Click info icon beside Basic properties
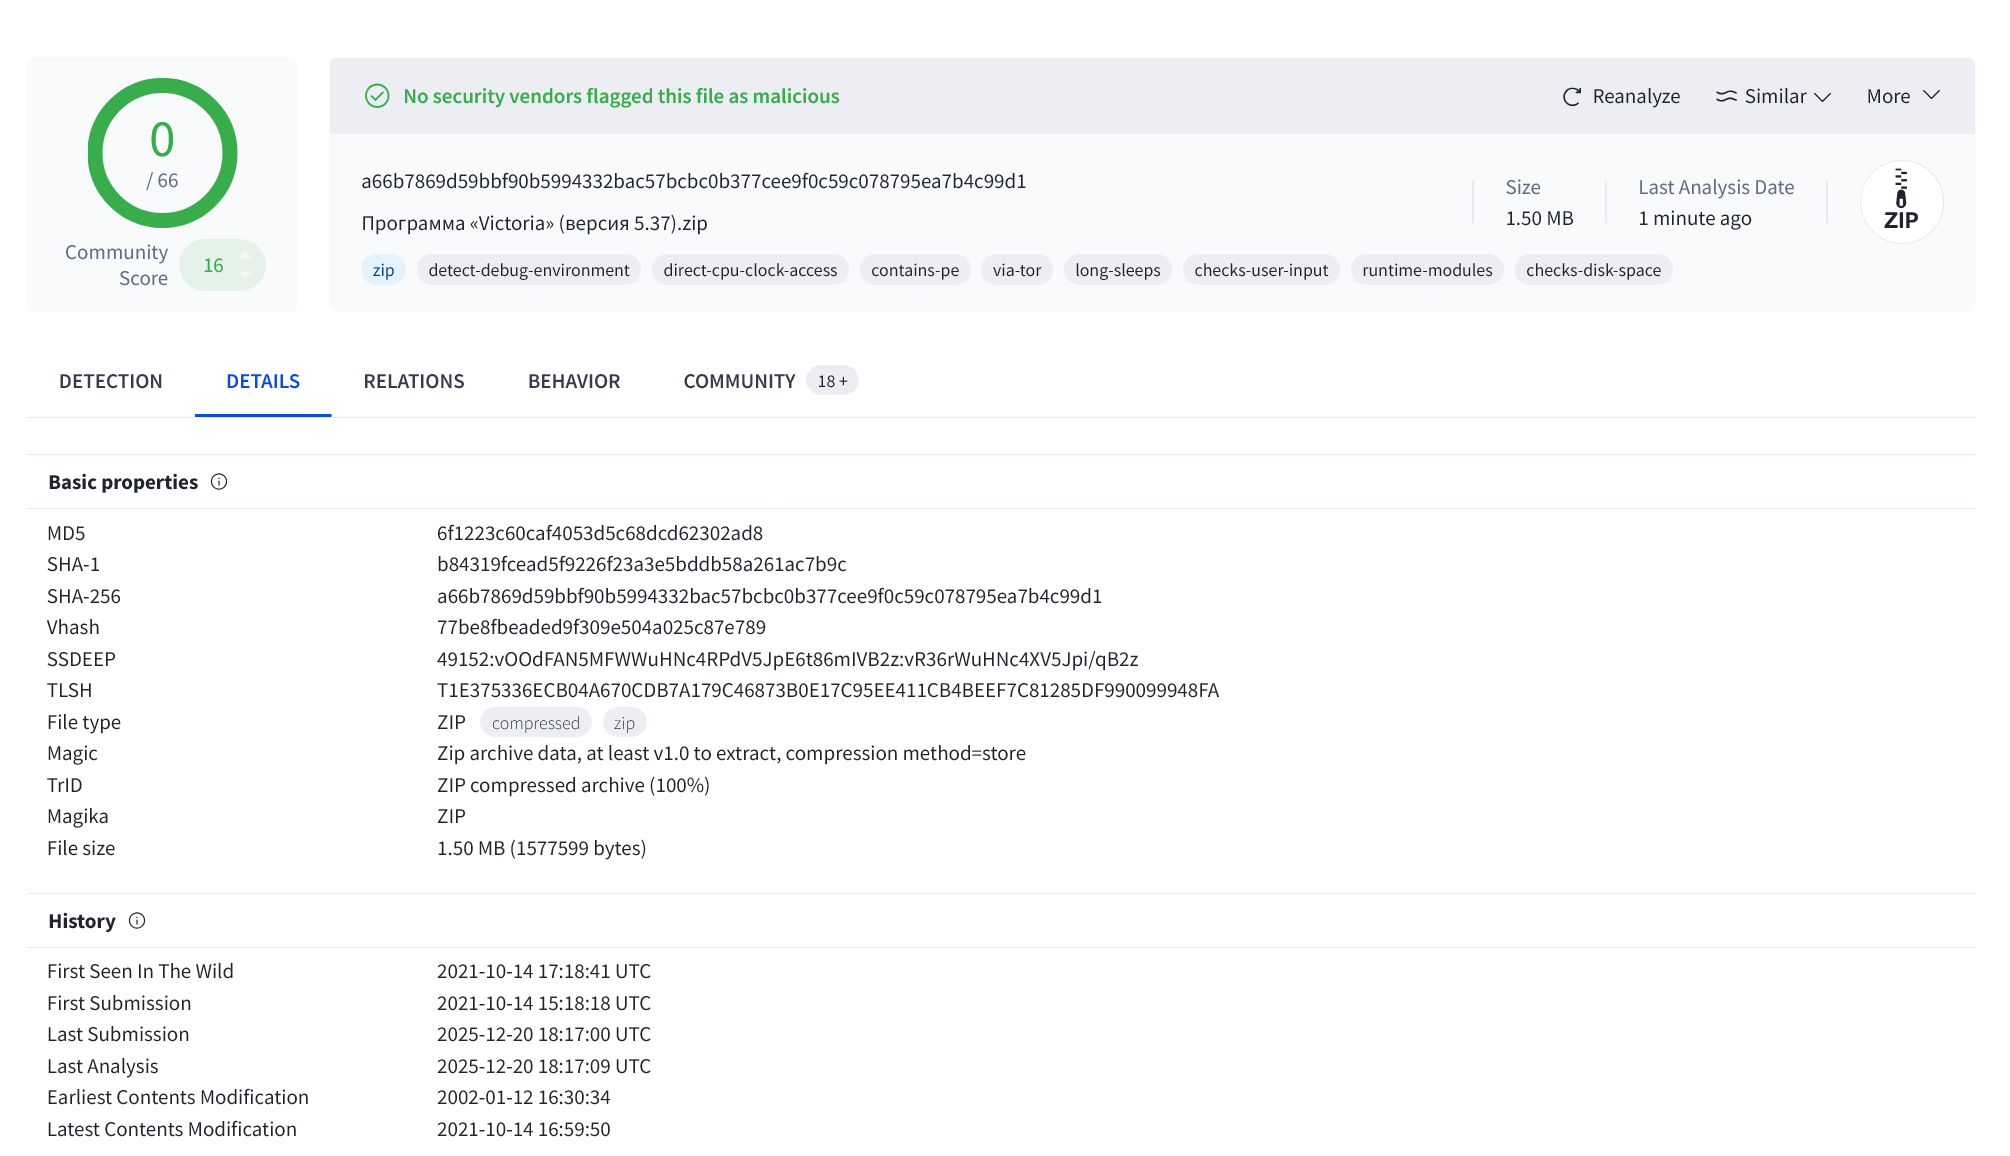 [x=219, y=482]
